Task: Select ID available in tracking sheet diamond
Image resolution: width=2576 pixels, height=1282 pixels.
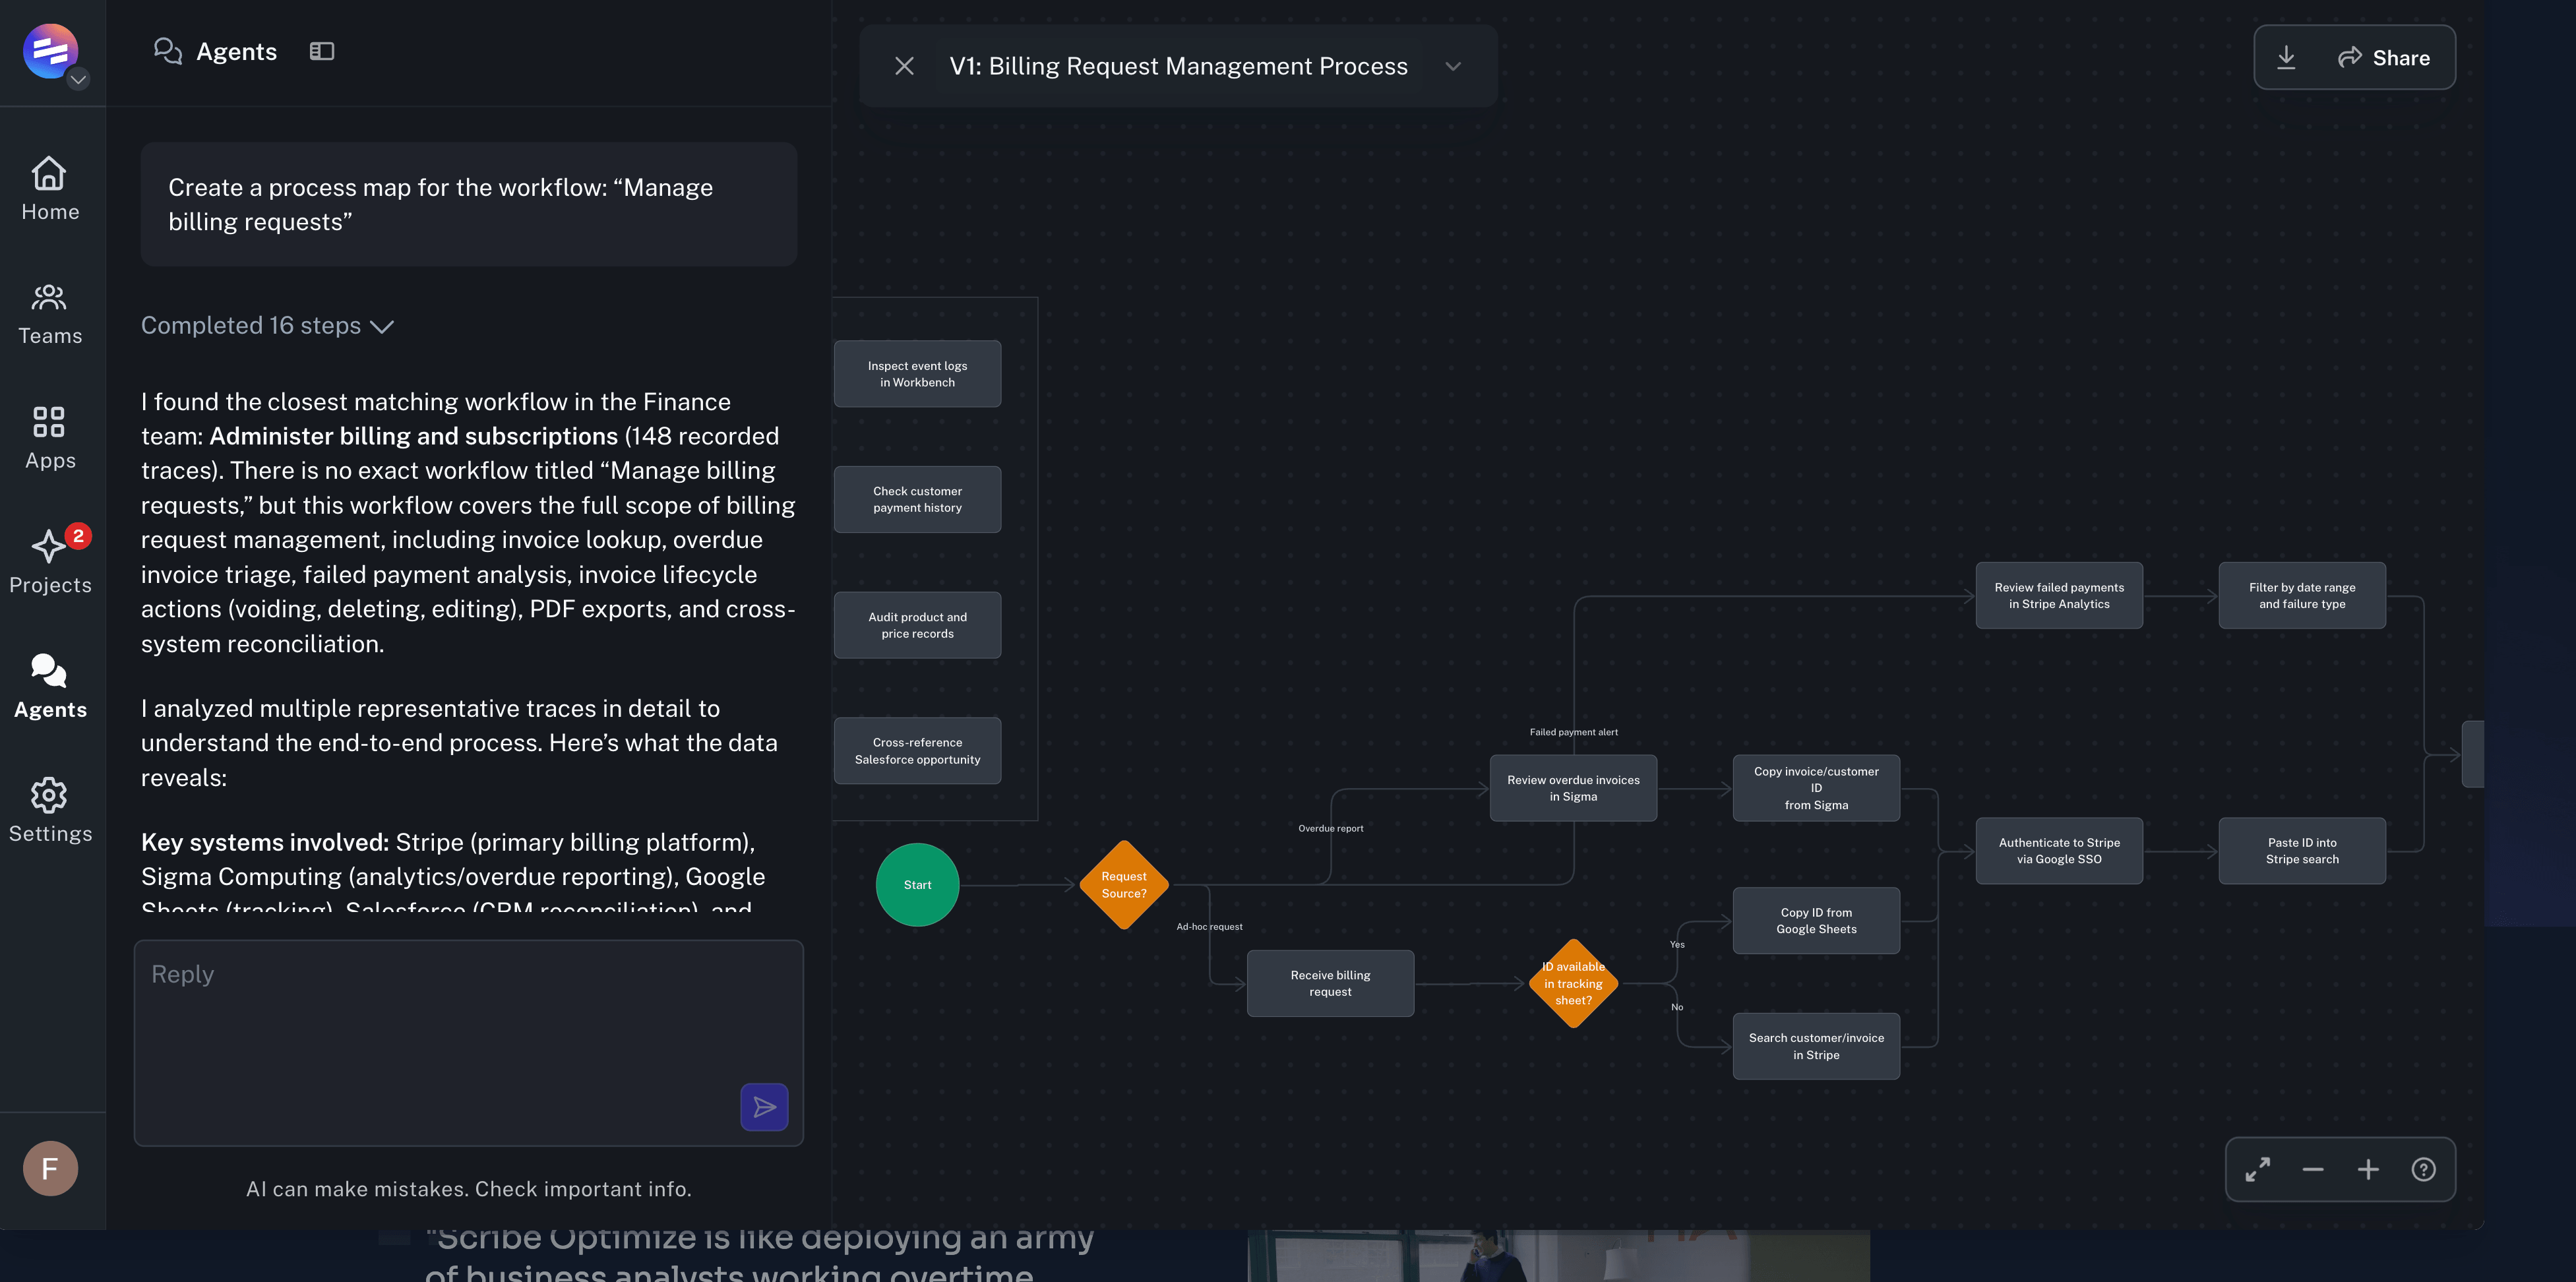Action: click(x=1573, y=983)
